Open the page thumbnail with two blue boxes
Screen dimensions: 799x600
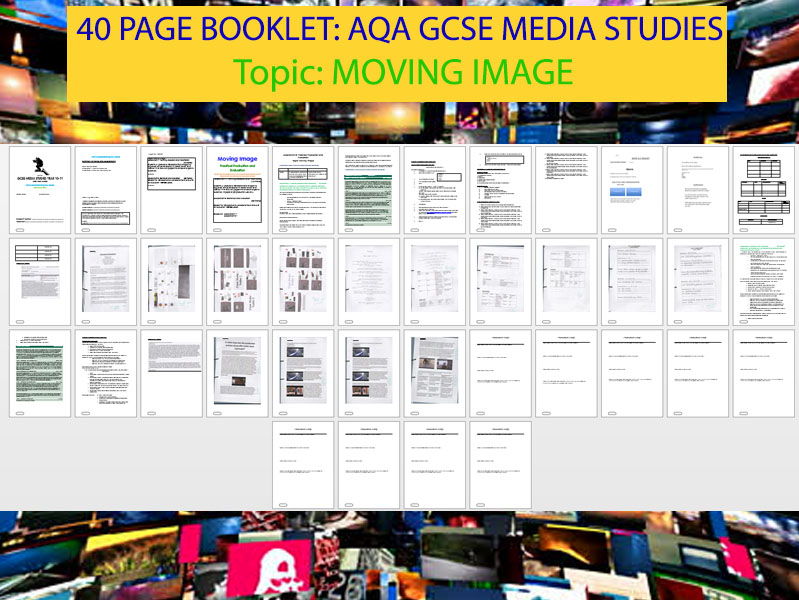tap(632, 190)
